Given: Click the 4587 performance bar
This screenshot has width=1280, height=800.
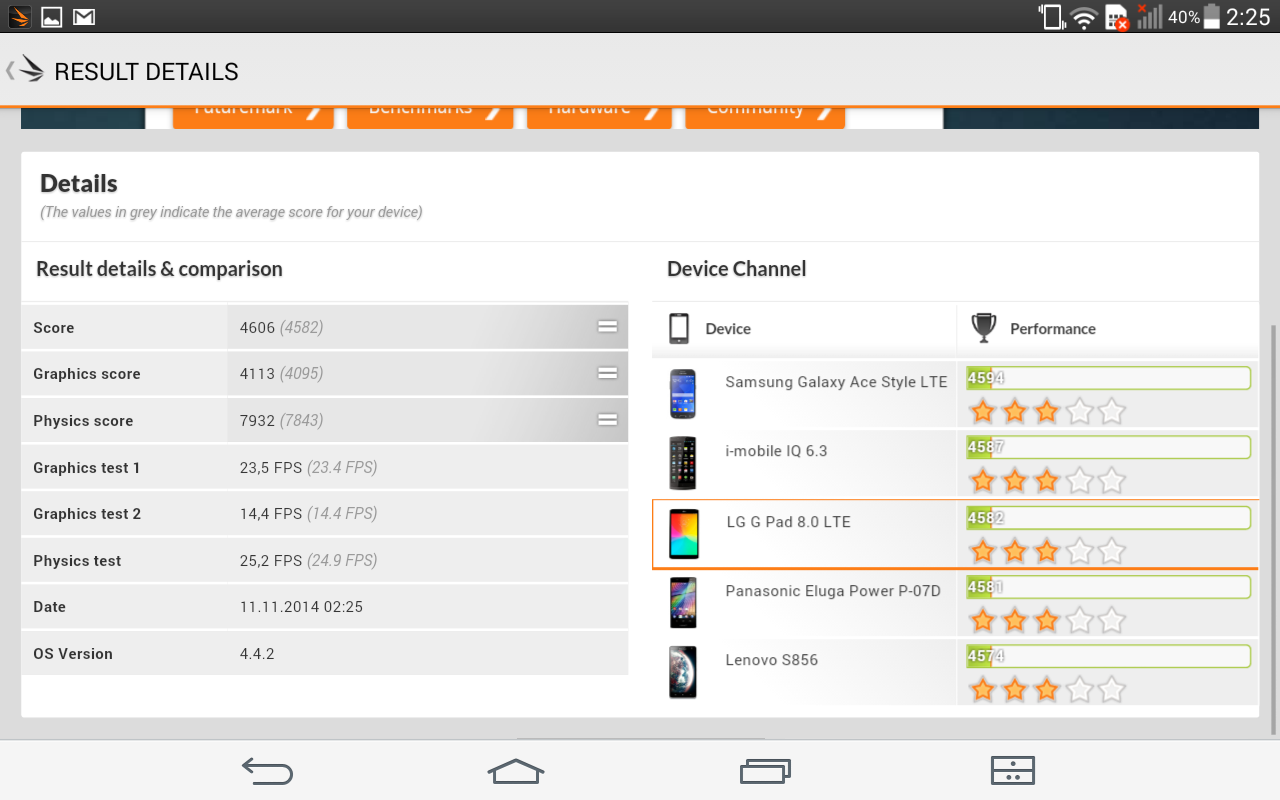Looking at the screenshot, I should (x=1108, y=447).
